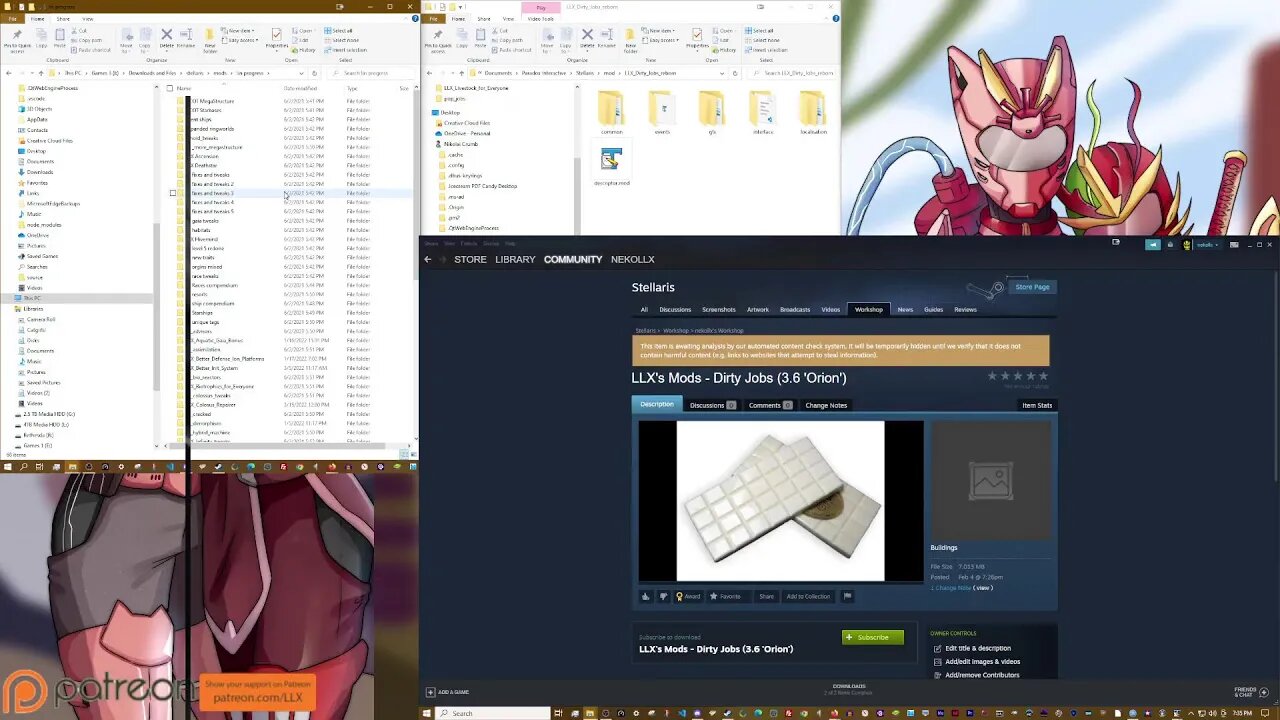This screenshot has height=720, width=1280.
Task: Switch to the Change Notes tab
Action: (x=826, y=405)
